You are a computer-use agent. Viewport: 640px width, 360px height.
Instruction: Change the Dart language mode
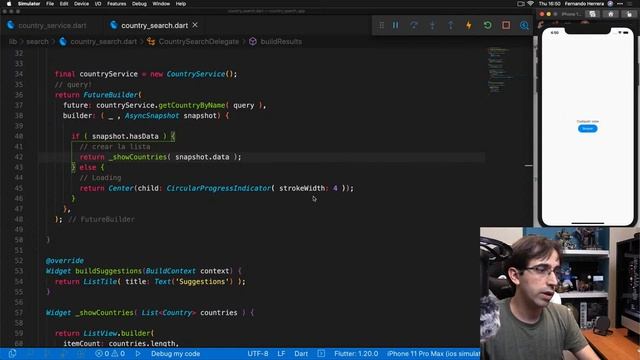tap(301, 354)
